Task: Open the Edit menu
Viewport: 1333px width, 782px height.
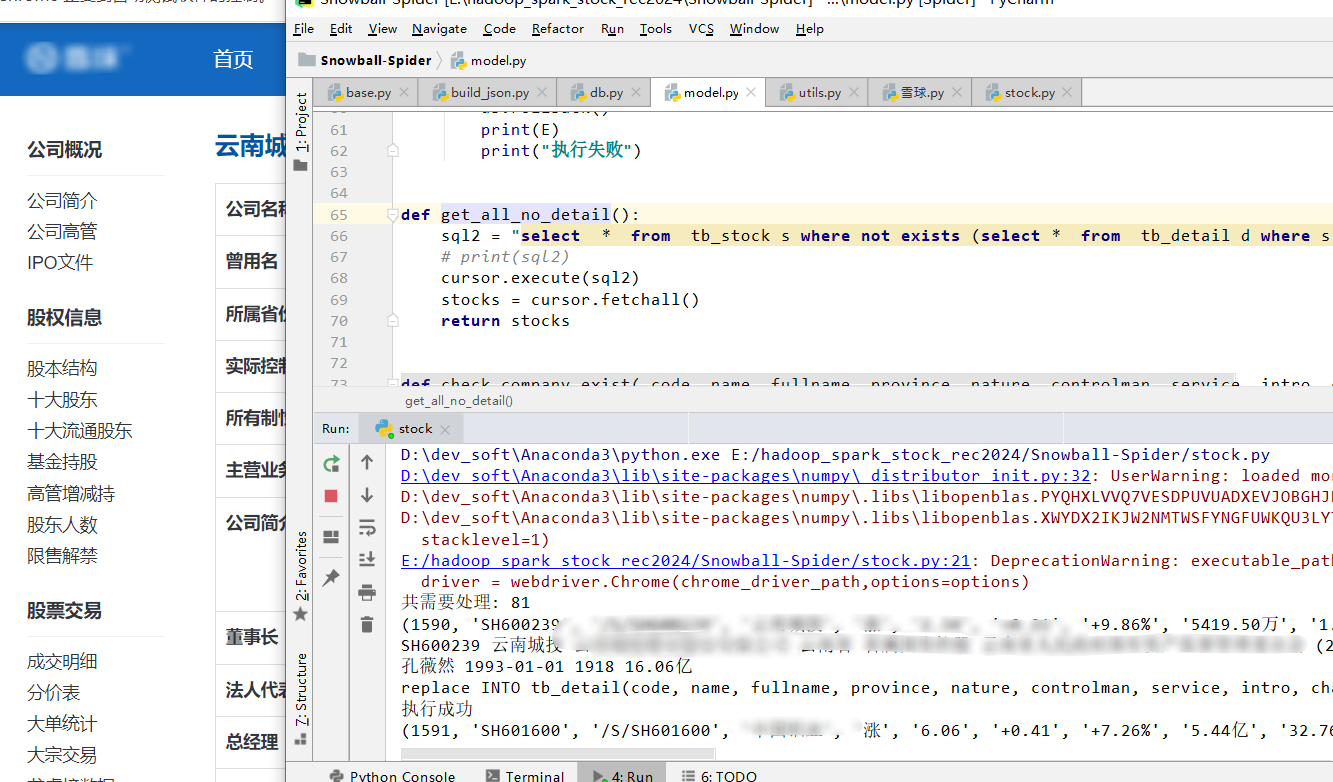Action: point(341,29)
